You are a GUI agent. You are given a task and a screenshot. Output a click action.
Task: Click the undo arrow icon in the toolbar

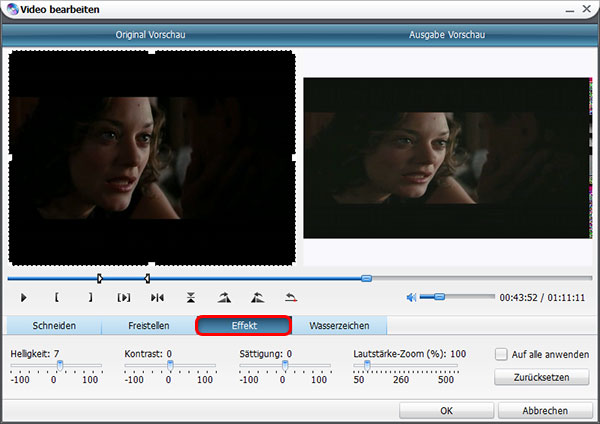click(291, 297)
